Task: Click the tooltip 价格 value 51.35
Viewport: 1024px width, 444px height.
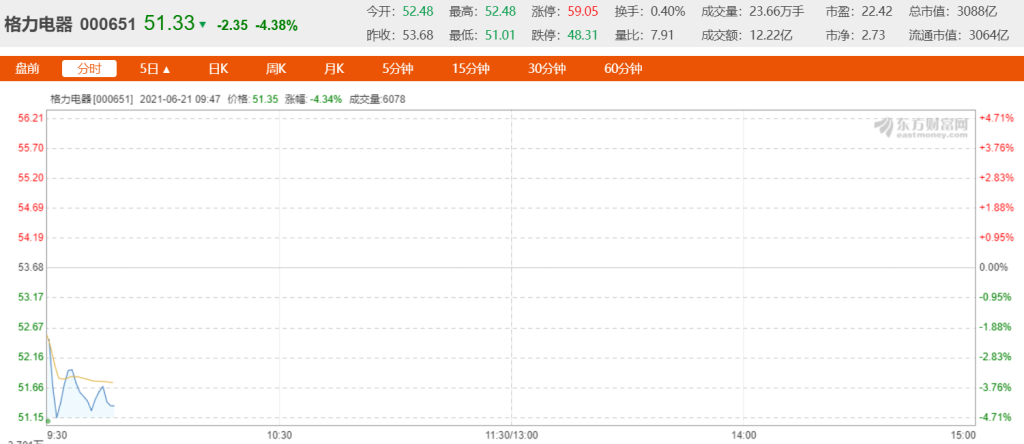Action: (x=265, y=99)
